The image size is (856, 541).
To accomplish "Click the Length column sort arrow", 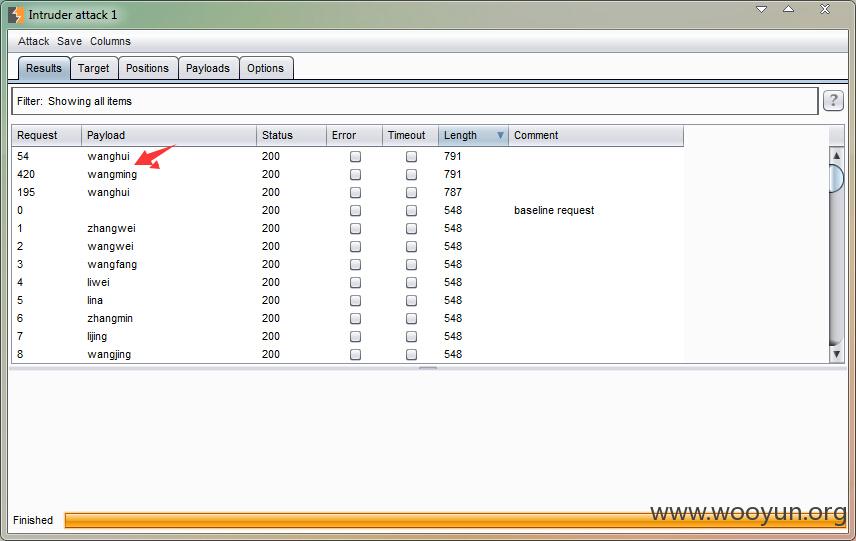I will tap(500, 135).
